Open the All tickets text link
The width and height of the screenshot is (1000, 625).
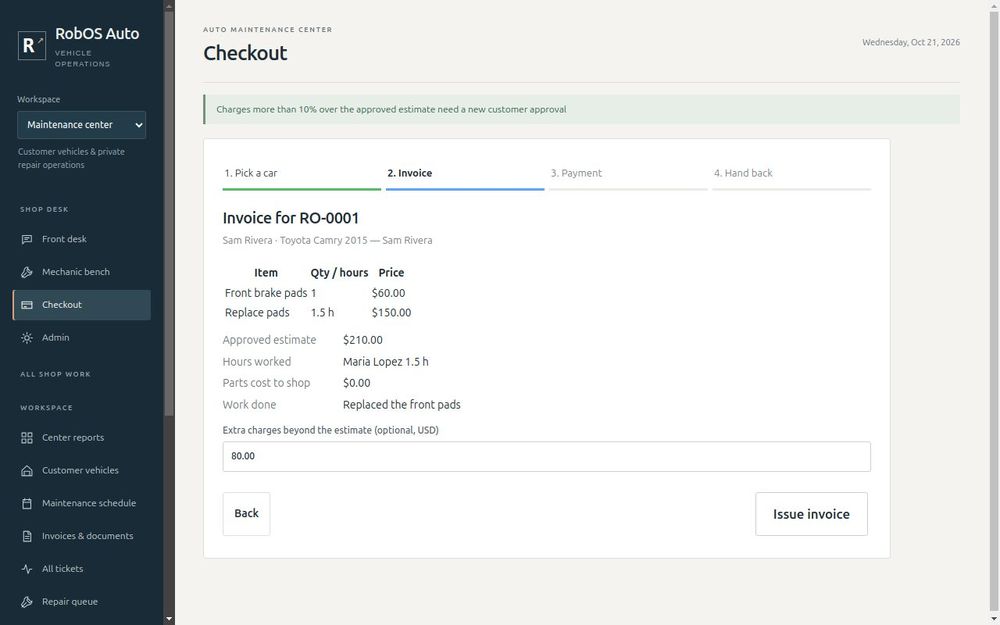pos(62,569)
